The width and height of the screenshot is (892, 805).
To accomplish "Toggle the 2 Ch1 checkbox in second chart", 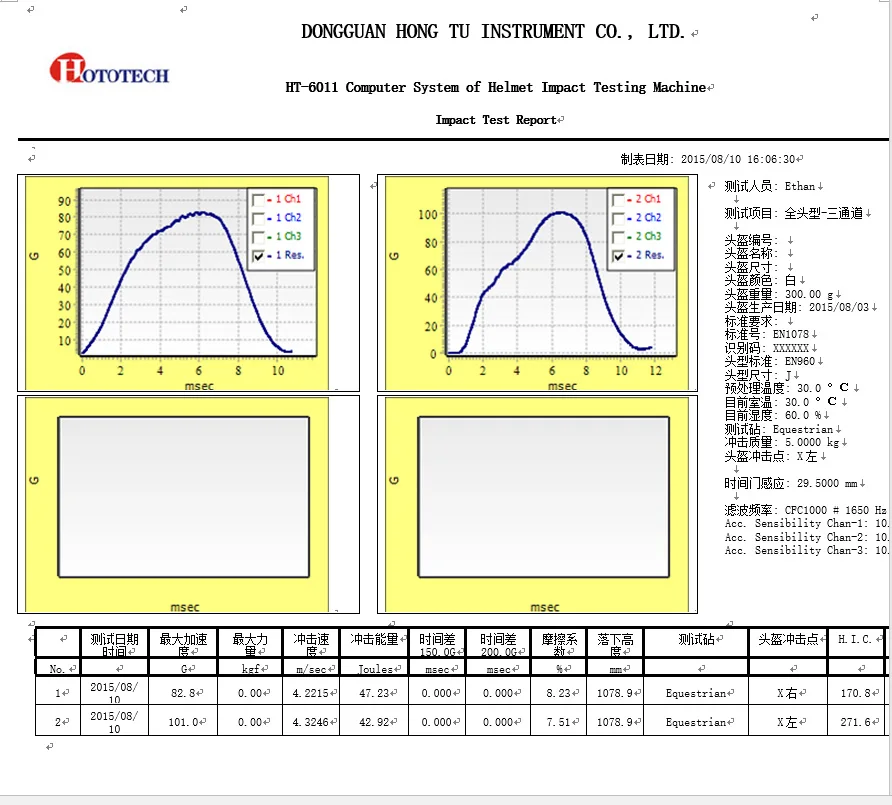I will pos(618,199).
